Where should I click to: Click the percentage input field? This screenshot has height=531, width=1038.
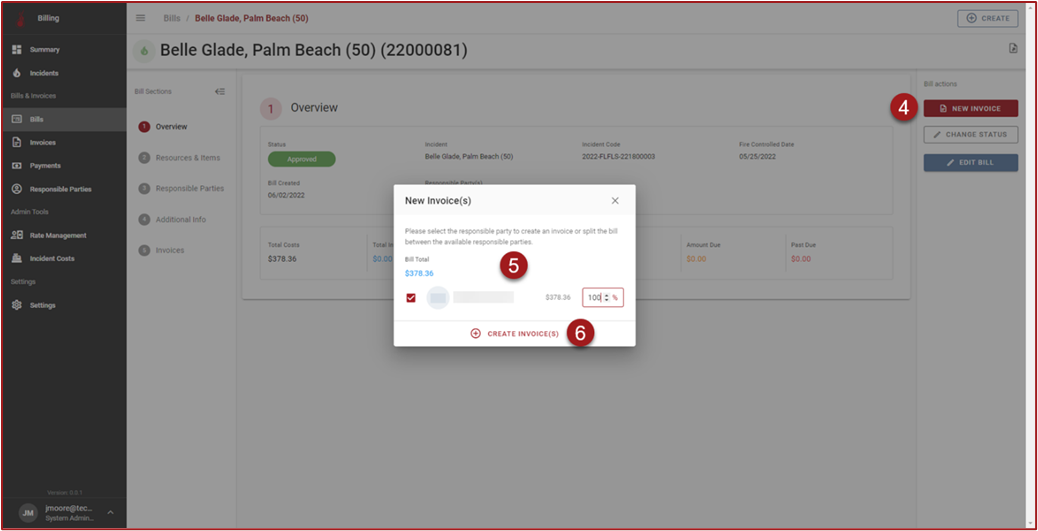pyautogui.click(x=593, y=298)
